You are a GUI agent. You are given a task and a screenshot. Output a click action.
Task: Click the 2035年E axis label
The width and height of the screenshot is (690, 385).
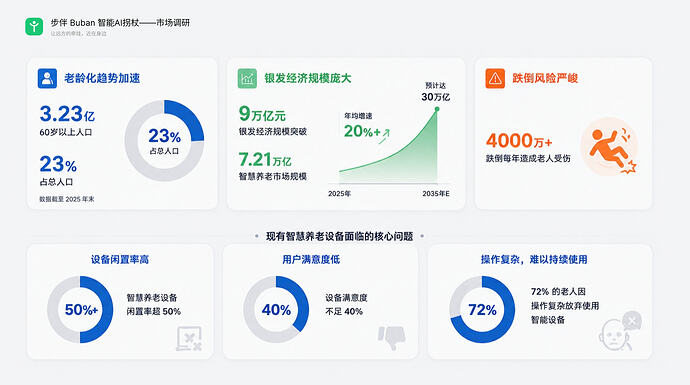[436, 194]
